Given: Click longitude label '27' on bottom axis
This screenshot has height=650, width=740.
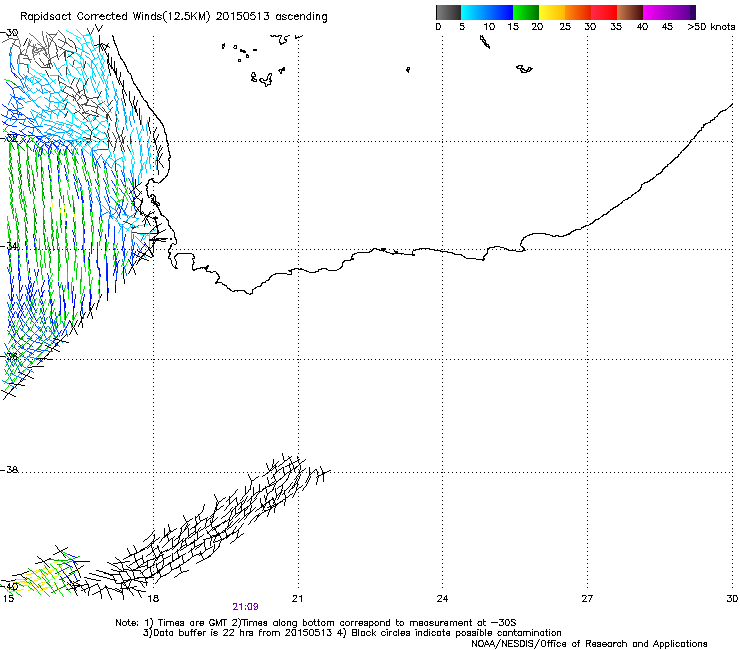Looking at the screenshot, I should pyautogui.click(x=587, y=599).
